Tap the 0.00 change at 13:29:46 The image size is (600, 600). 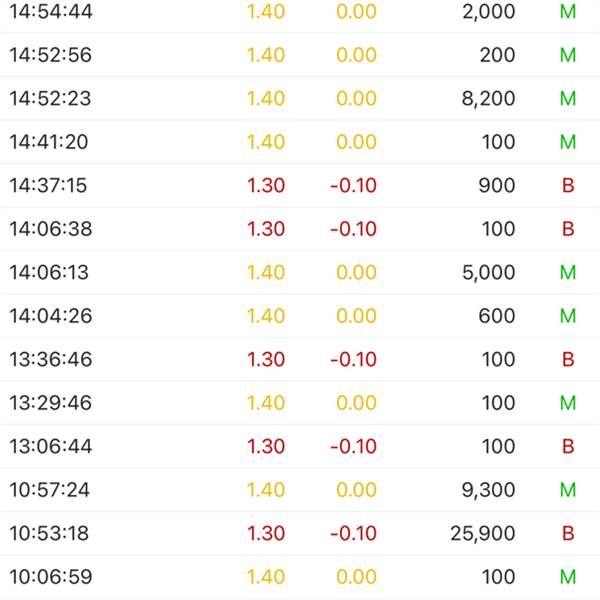coord(356,403)
